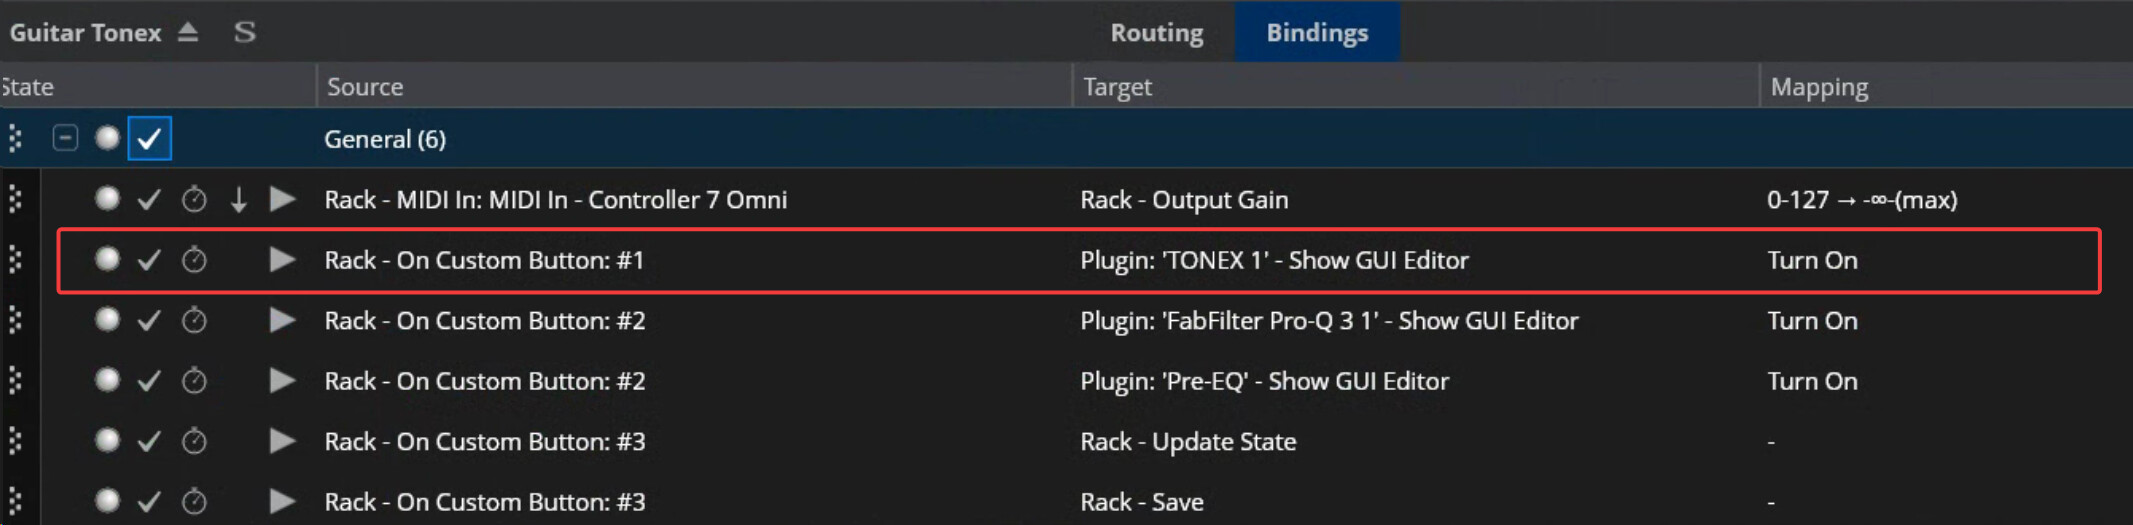
Task: Click the Source column header
Action: point(365,87)
